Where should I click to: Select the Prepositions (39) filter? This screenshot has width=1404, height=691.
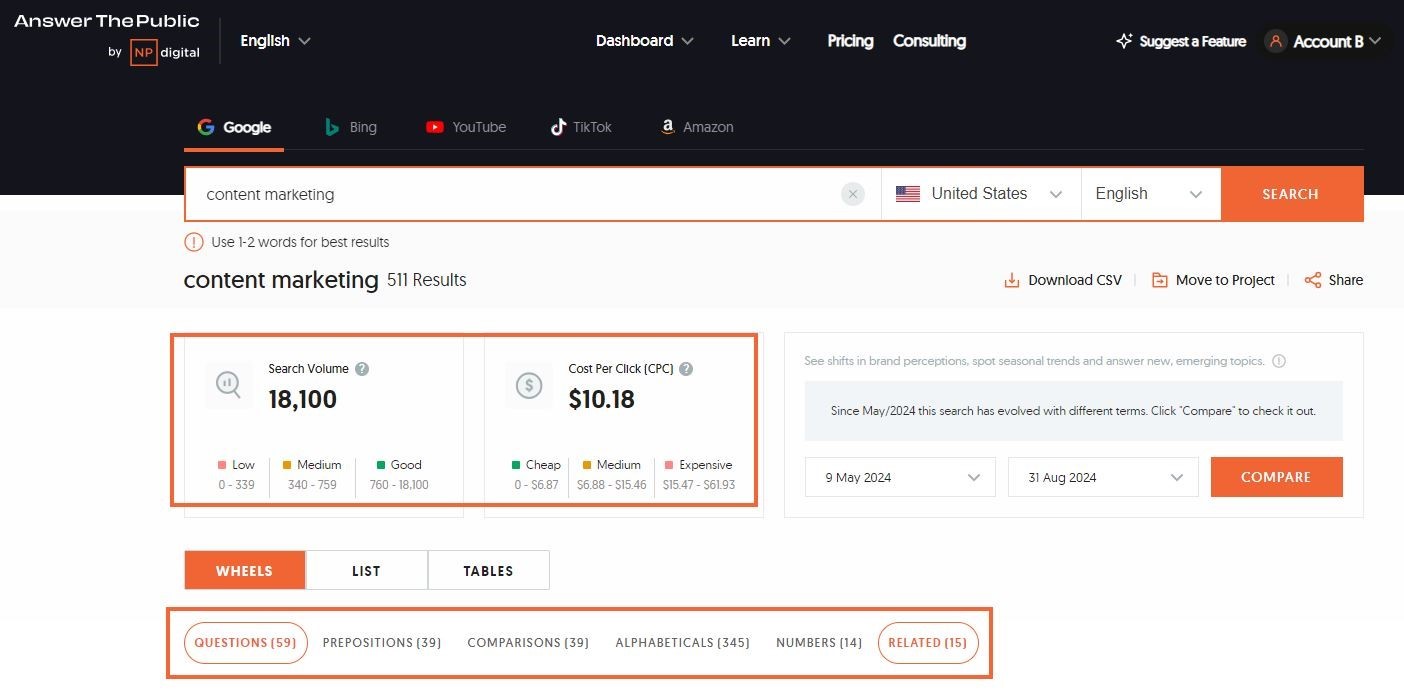point(382,643)
